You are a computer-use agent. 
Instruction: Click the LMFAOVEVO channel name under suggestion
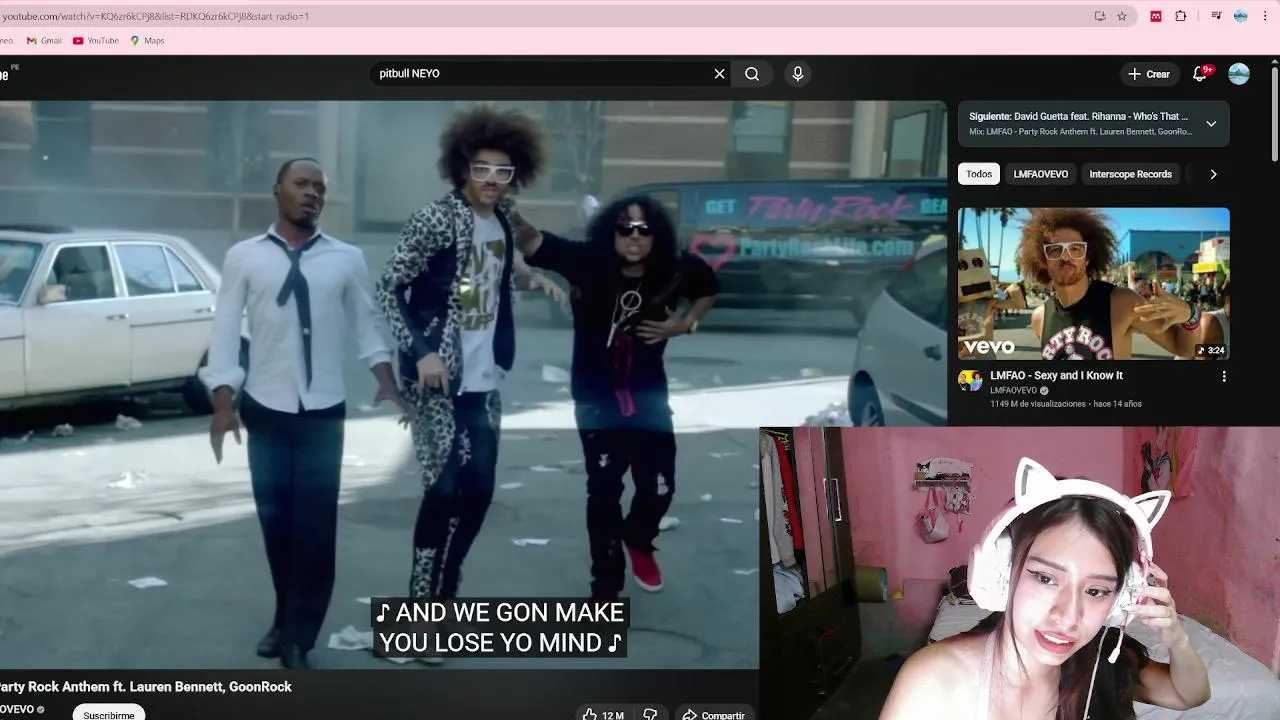click(1013, 391)
